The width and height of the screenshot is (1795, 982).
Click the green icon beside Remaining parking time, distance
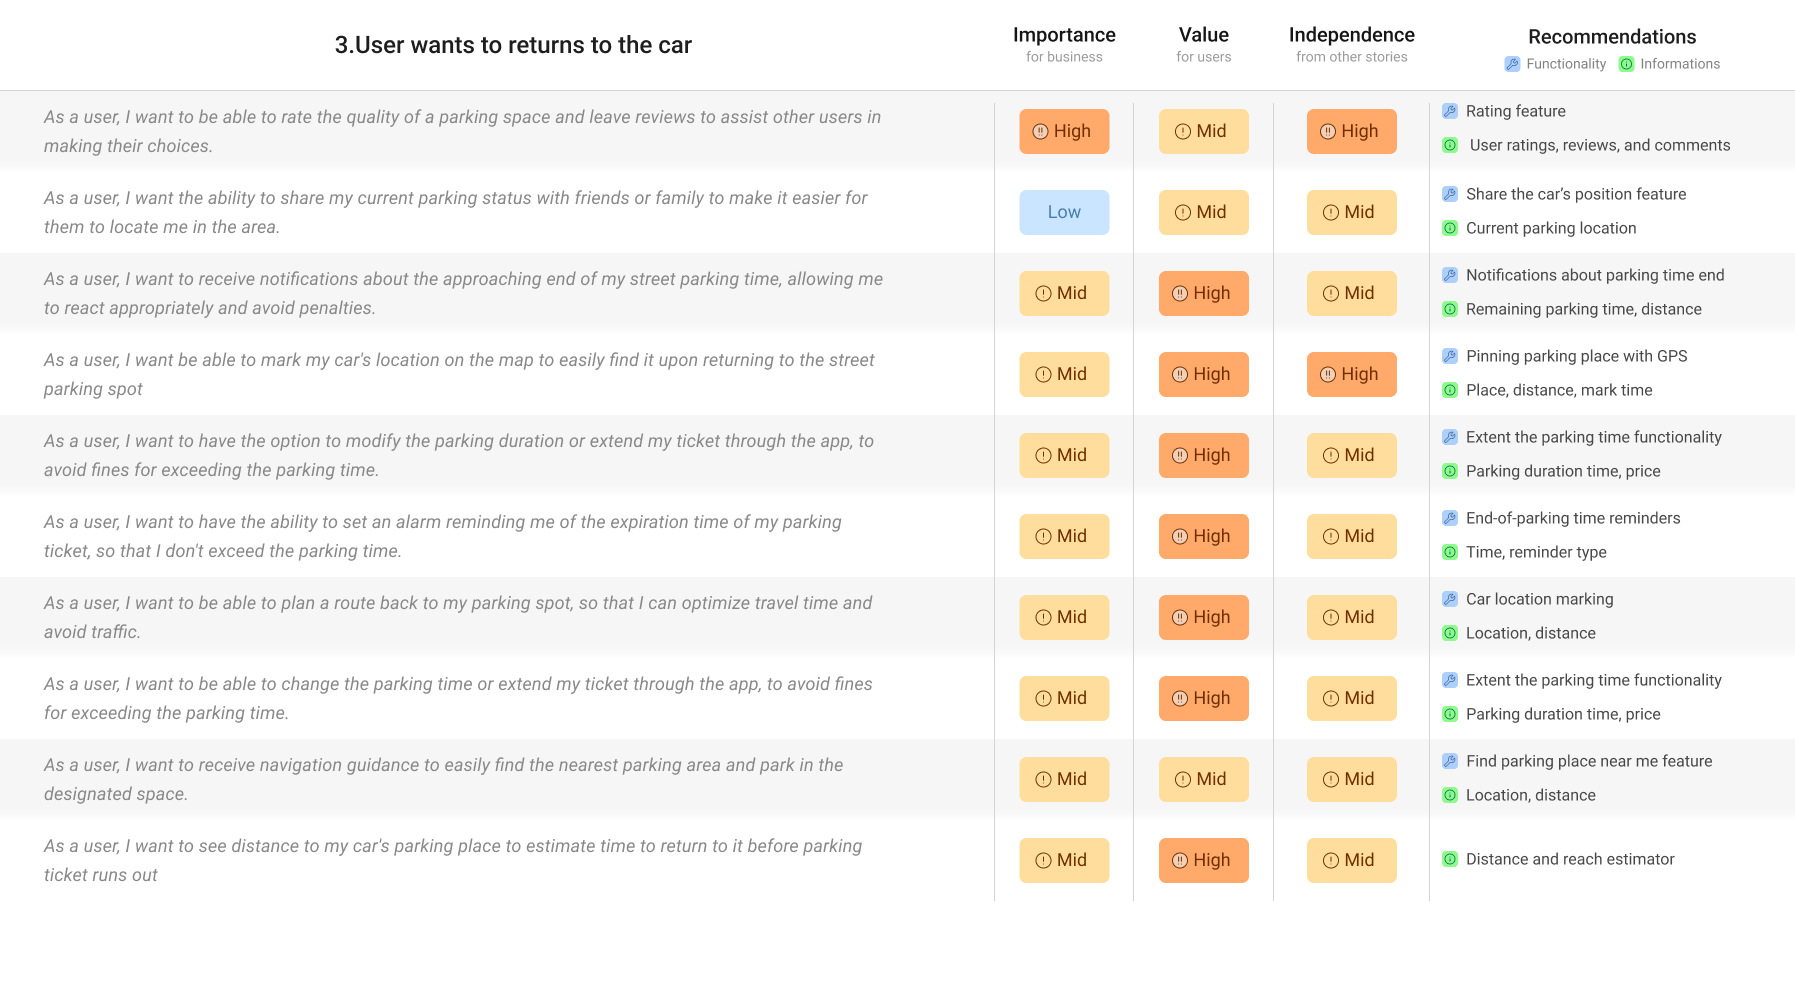(x=1450, y=309)
